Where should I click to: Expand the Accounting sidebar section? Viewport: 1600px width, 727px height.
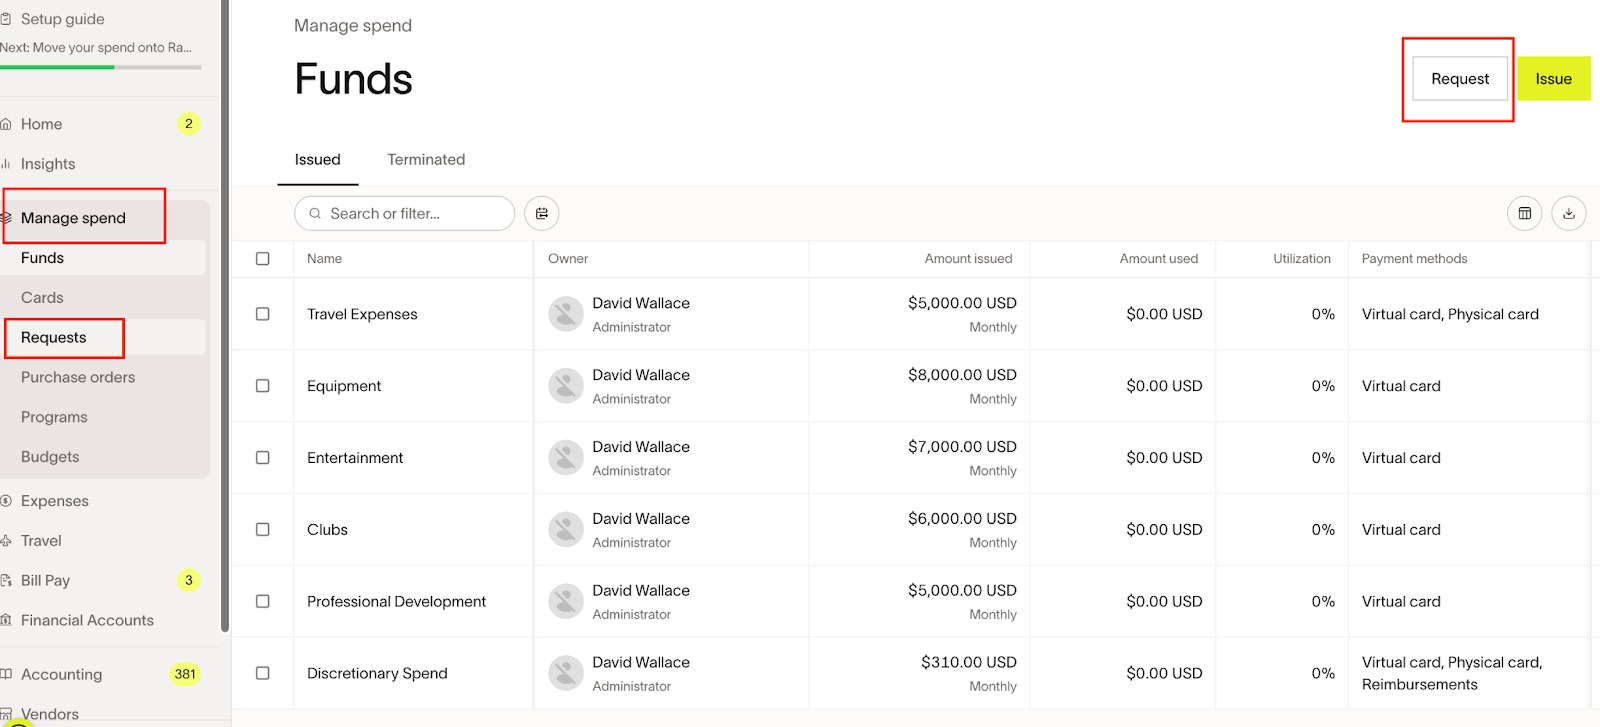[x=61, y=674]
